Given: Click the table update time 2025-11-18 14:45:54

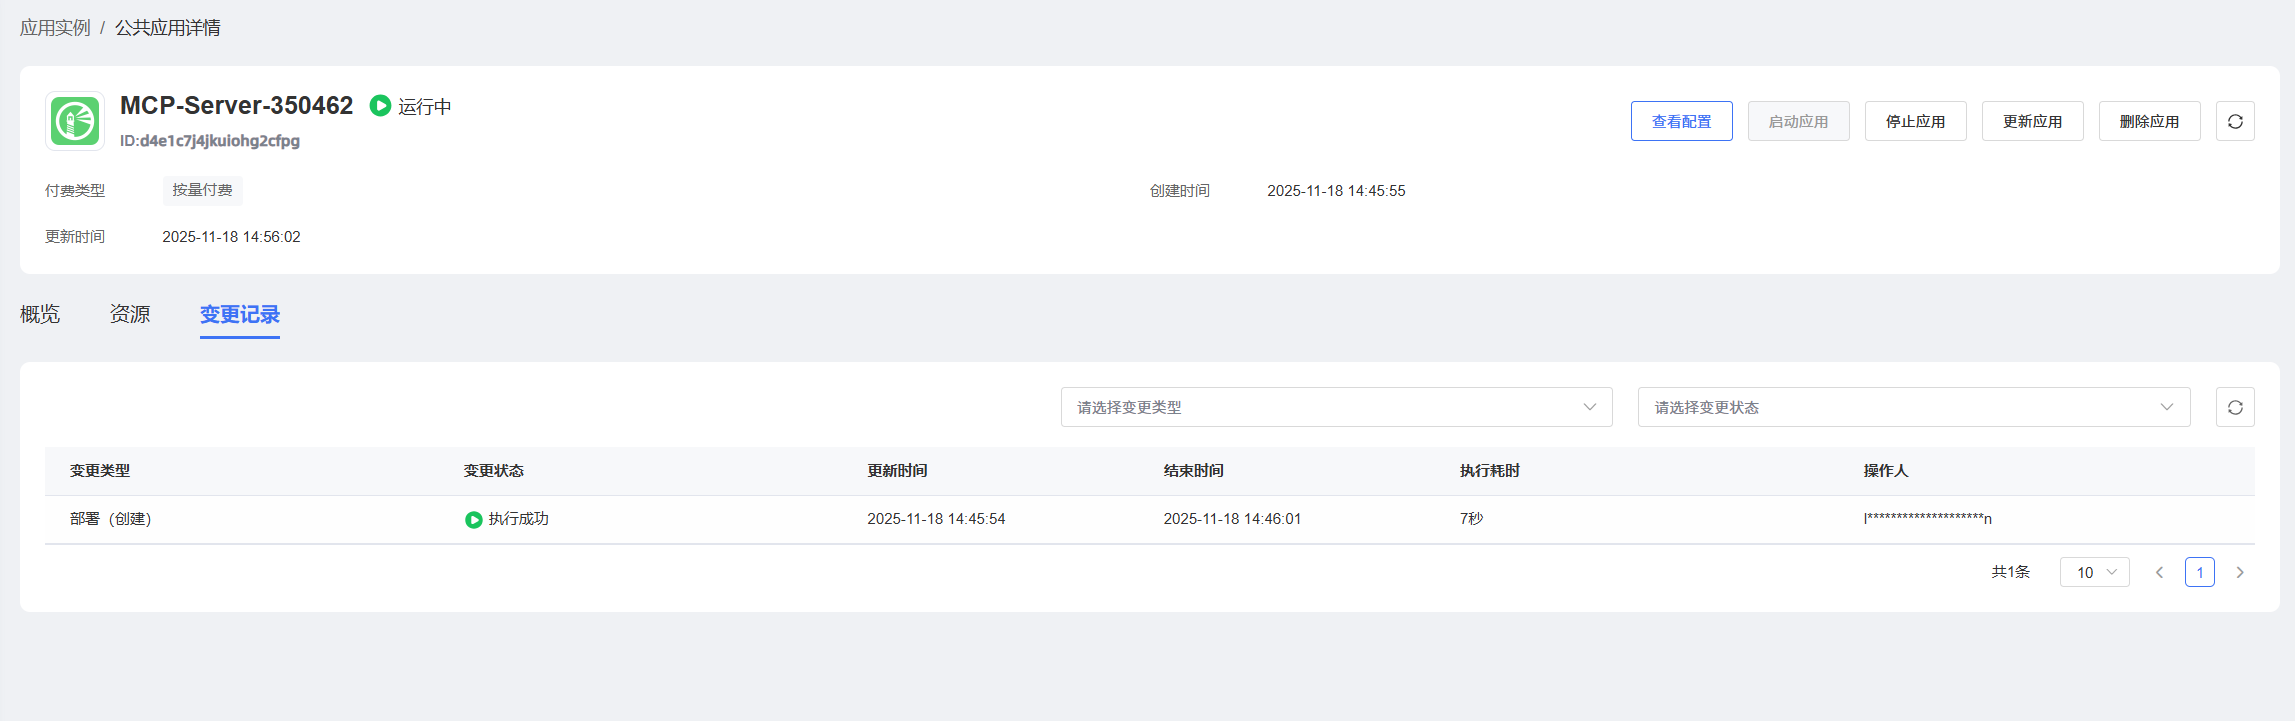Looking at the screenshot, I should (x=936, y=519).
